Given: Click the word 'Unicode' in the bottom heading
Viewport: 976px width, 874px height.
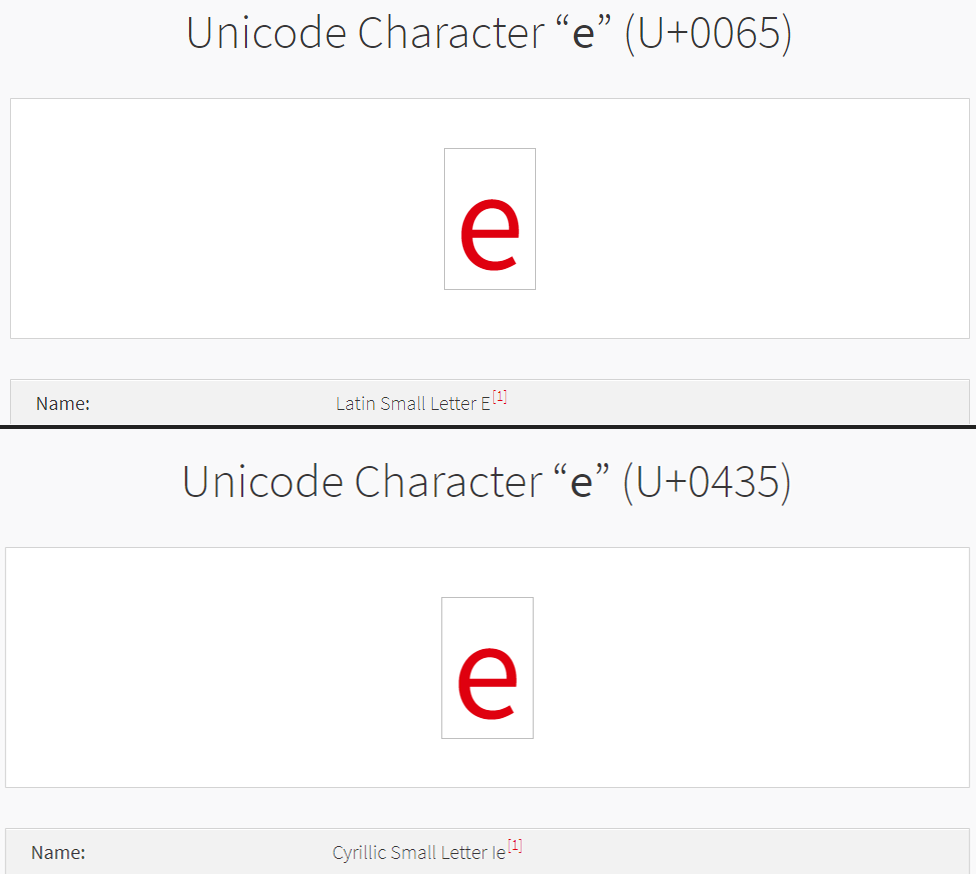Looking at the screenshot, I should click(x=263, y=482).
